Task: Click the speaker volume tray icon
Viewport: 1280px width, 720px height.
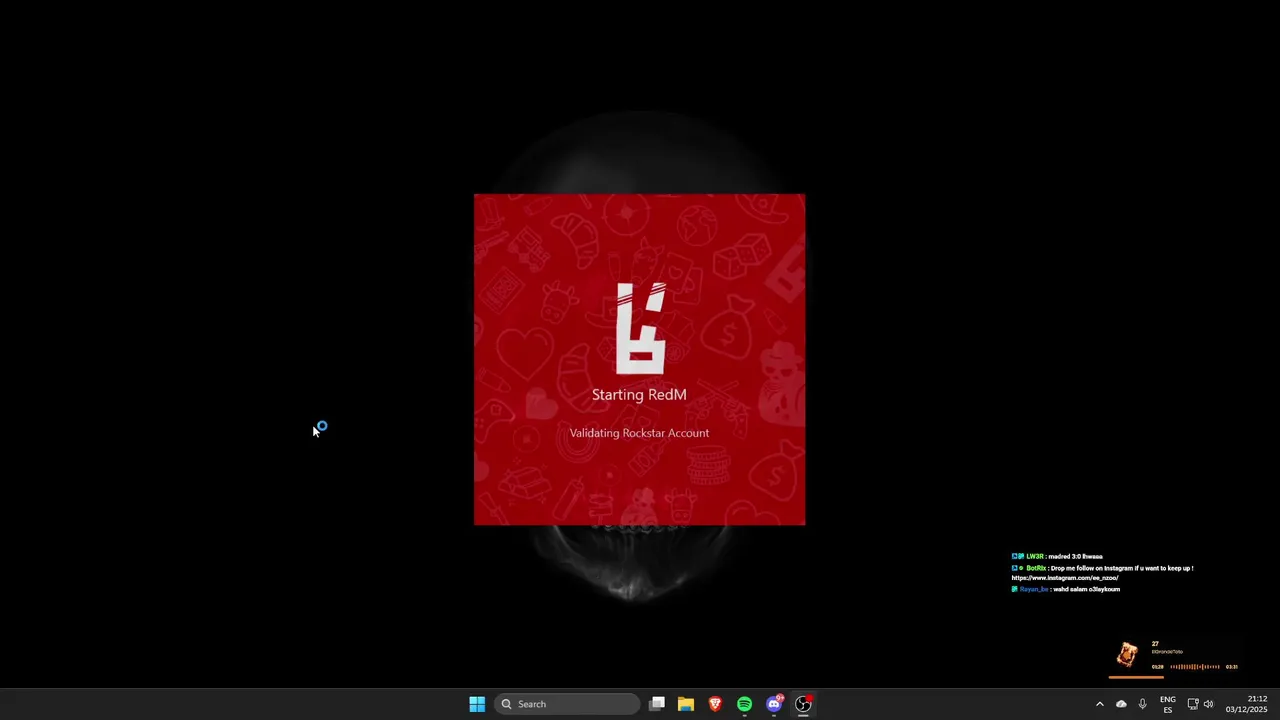Action: coord(1208,704)
